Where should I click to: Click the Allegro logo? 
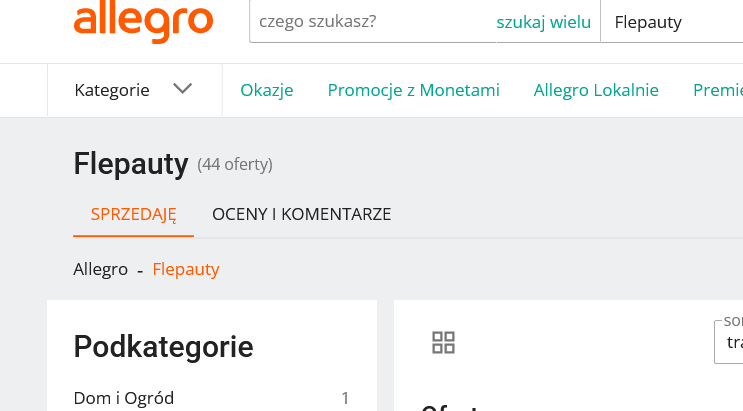pyautogui.click(x=143, y=22)
